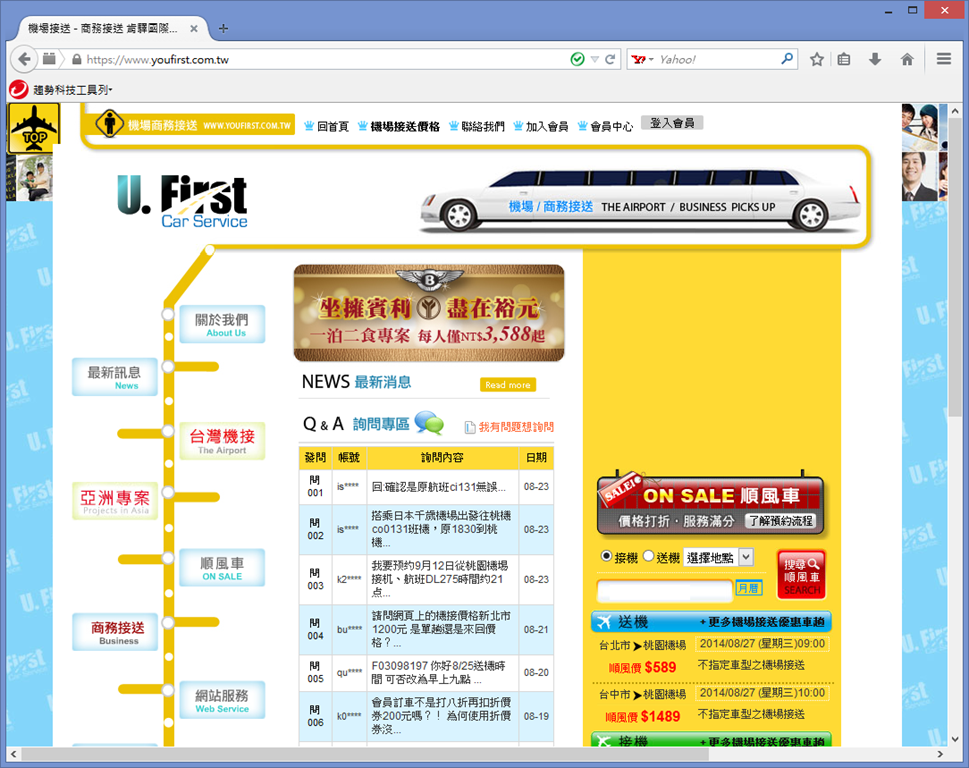969x768 pixels.
Task: Open the bookmarks list icon
Action: 844,59
